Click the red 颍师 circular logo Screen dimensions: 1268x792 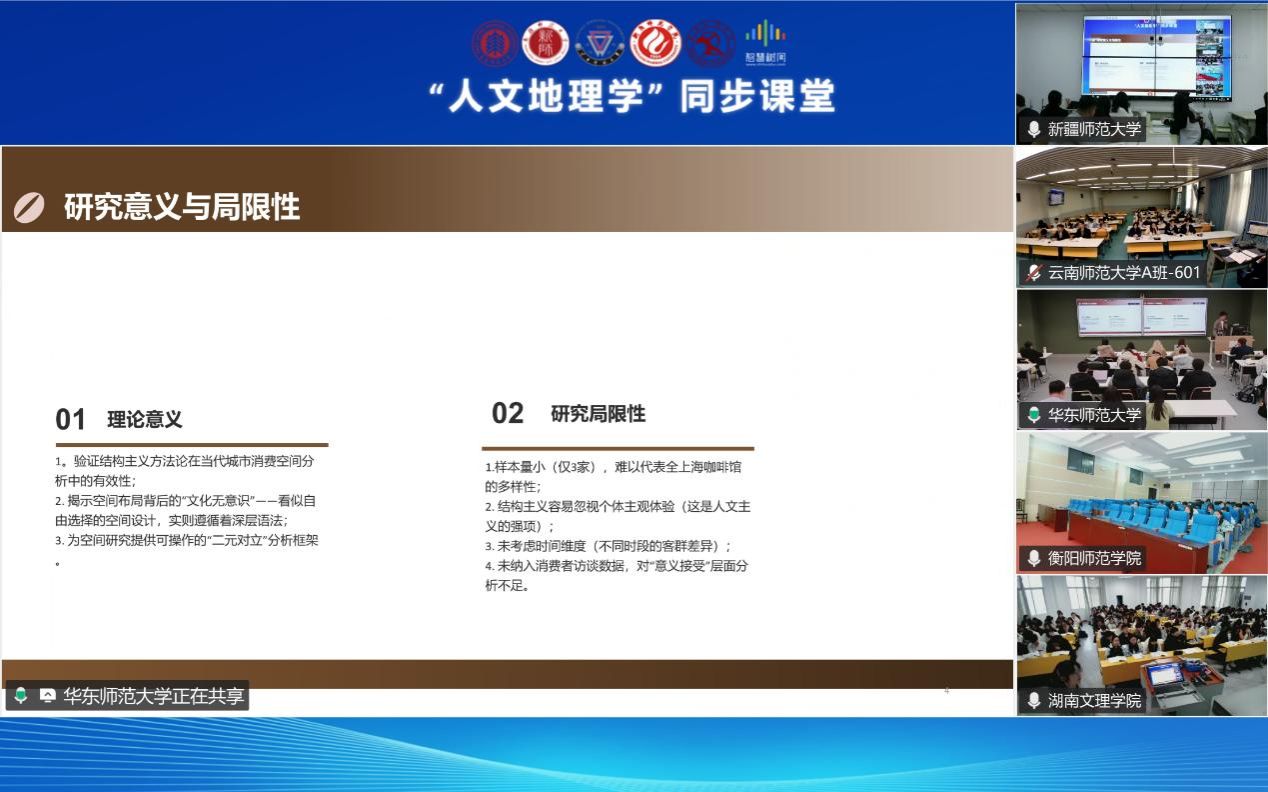click(546, 43)
